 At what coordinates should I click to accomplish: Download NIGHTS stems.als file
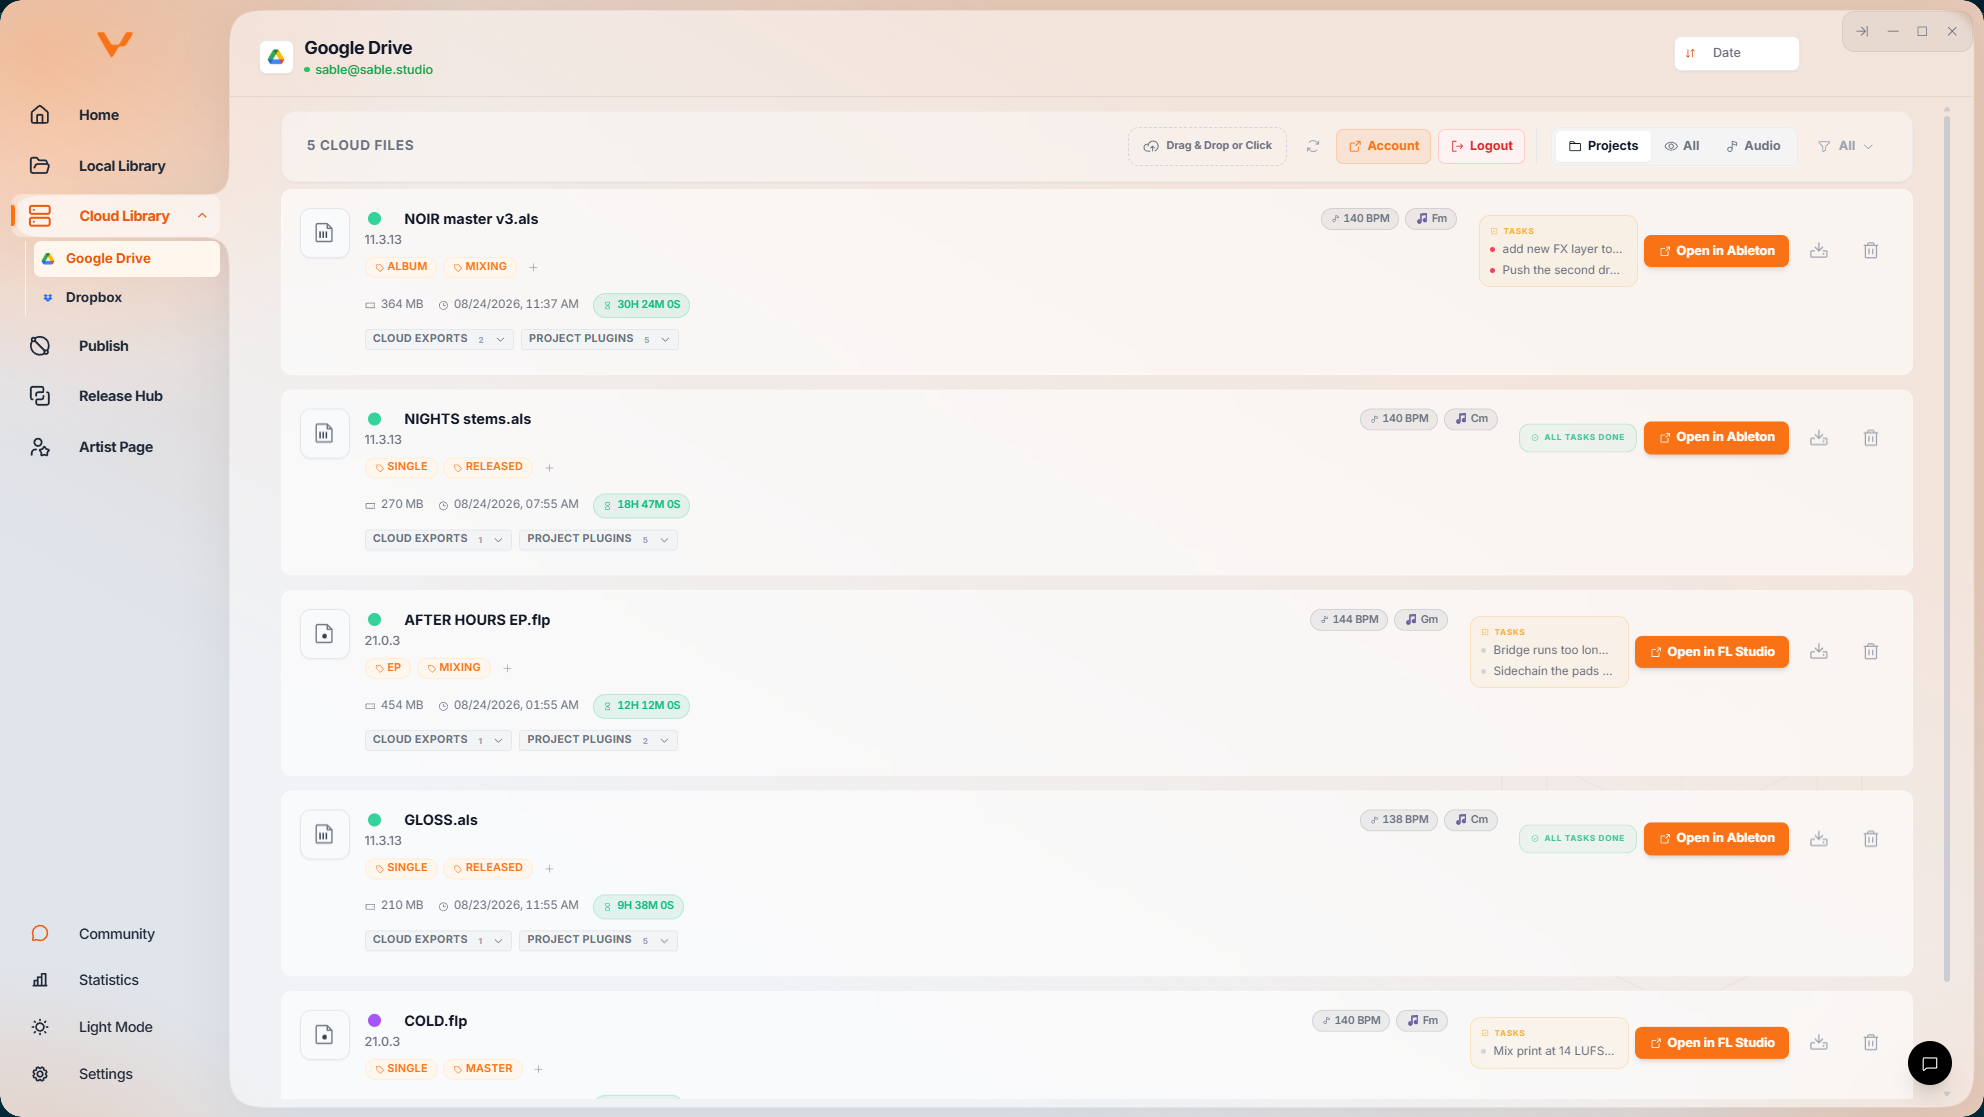click(x=1819, y=438)
